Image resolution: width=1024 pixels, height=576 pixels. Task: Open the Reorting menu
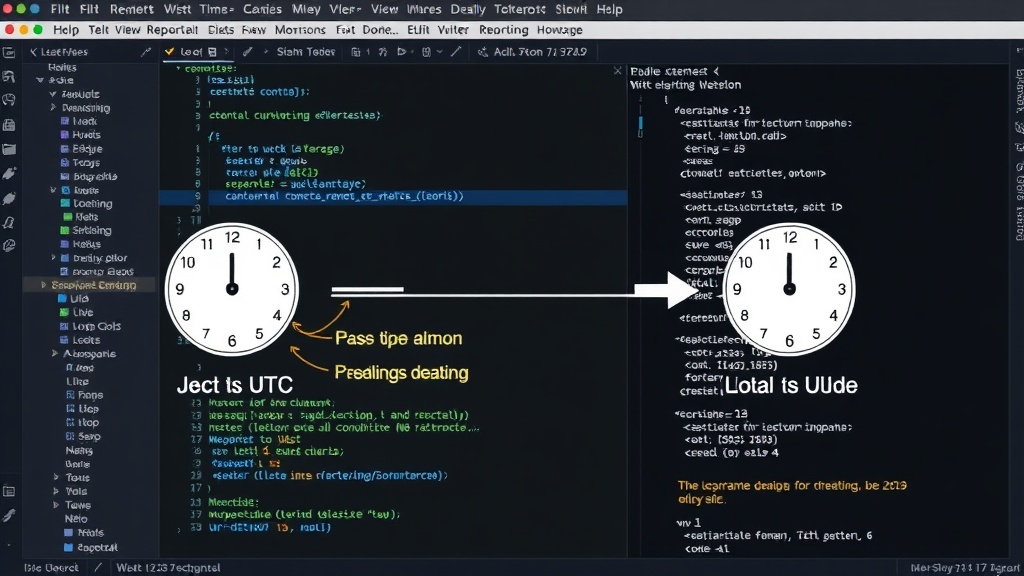click(503, 30)
